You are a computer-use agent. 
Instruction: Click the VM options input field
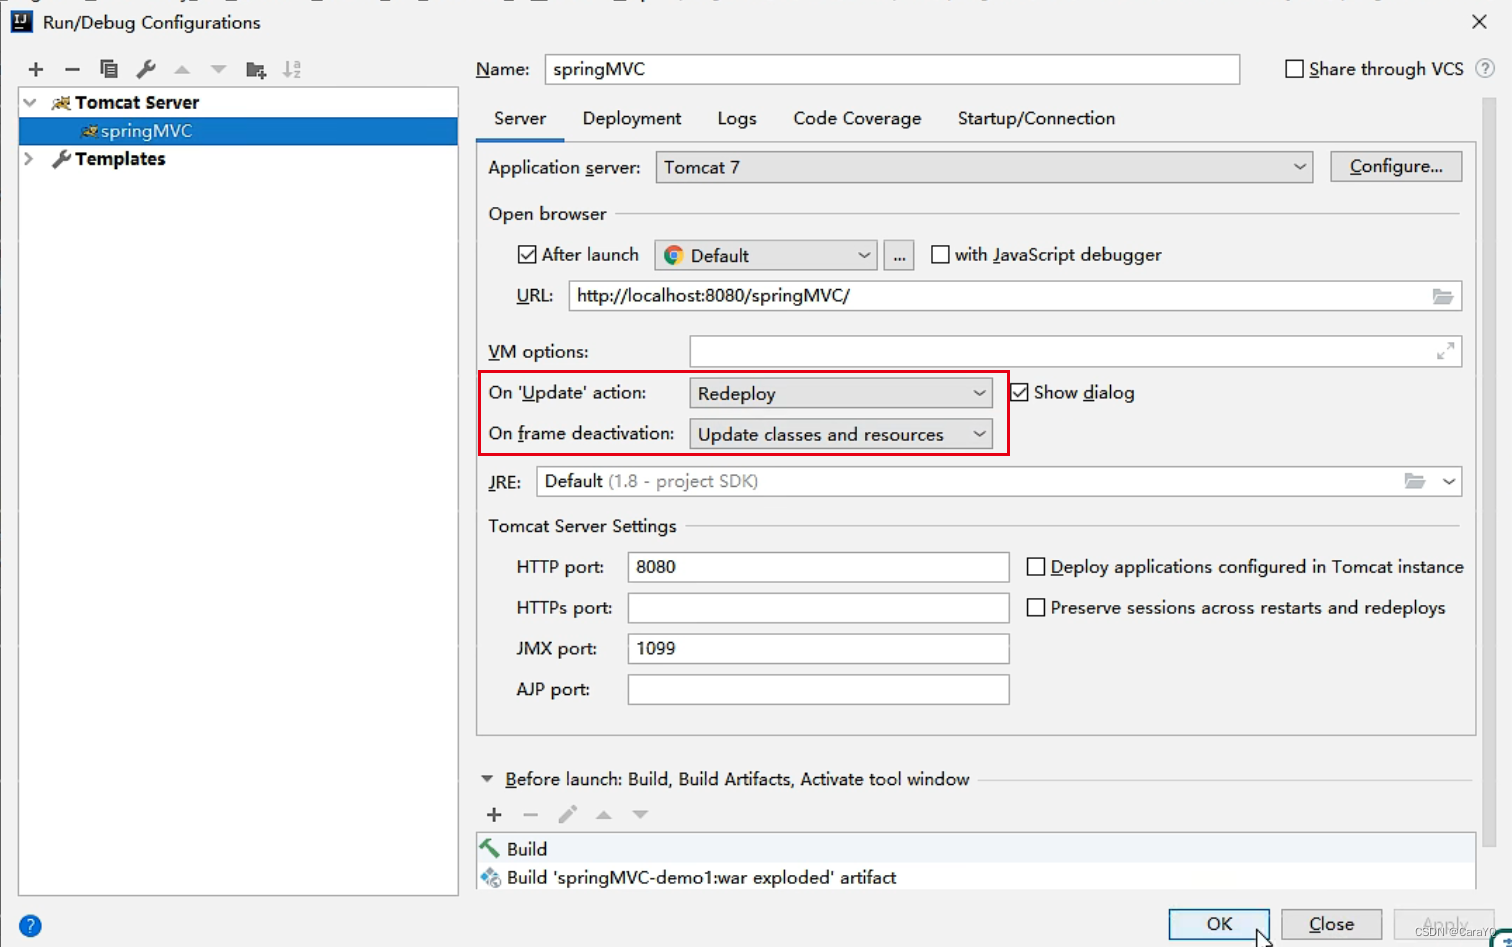tap(1076, 352)
